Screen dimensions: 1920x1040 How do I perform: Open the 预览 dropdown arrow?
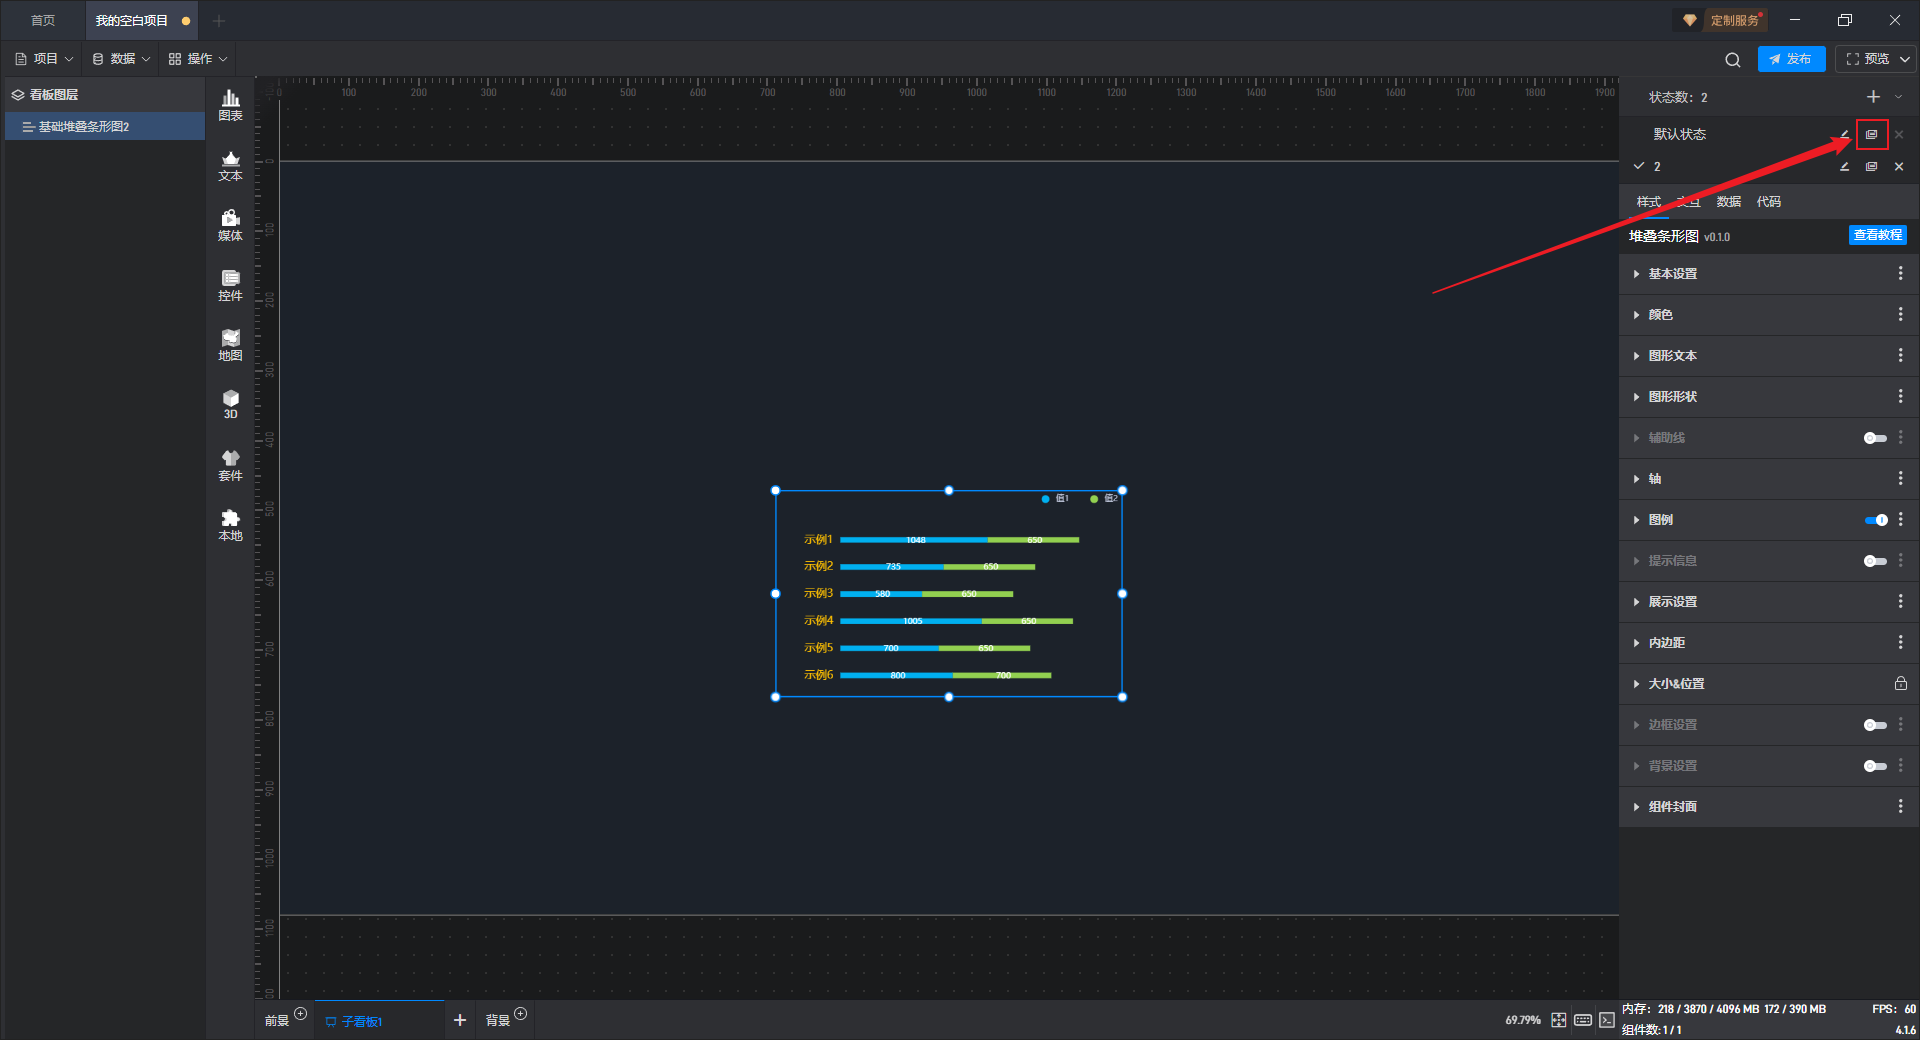[x=1905, y=59]
